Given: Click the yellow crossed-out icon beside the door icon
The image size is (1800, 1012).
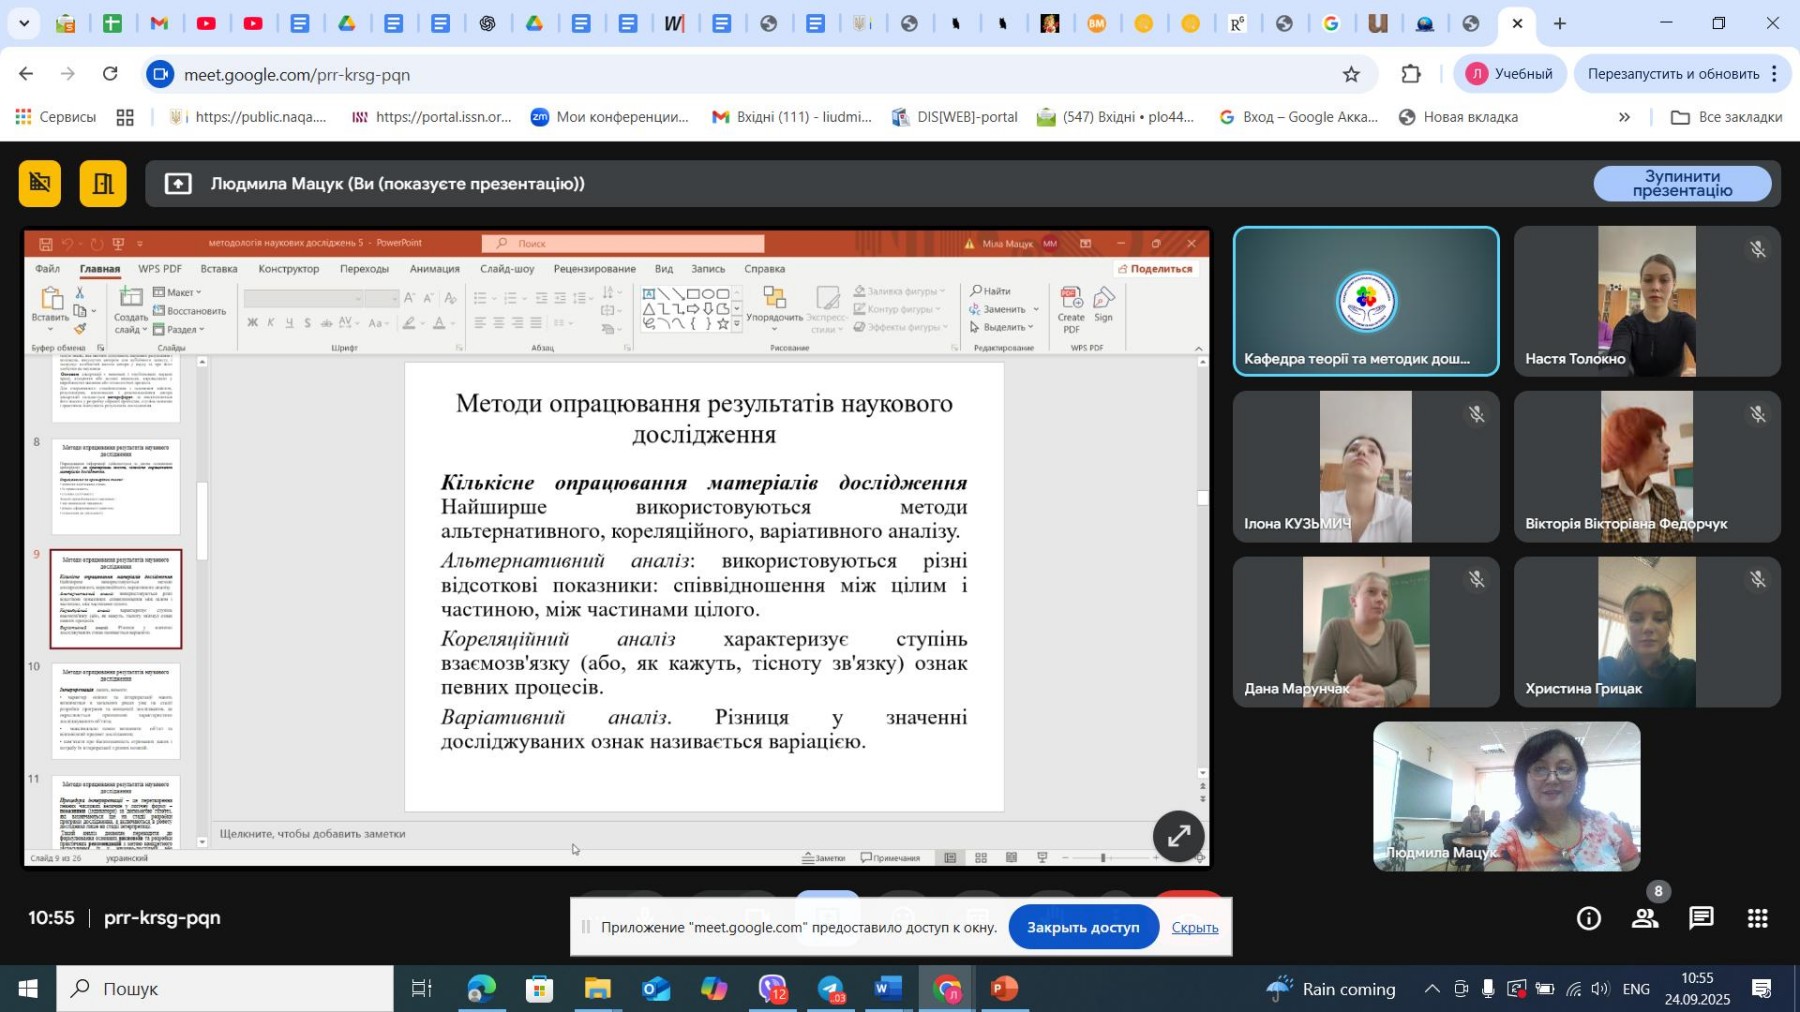Looking at the screenshot, I should [40, 184].
